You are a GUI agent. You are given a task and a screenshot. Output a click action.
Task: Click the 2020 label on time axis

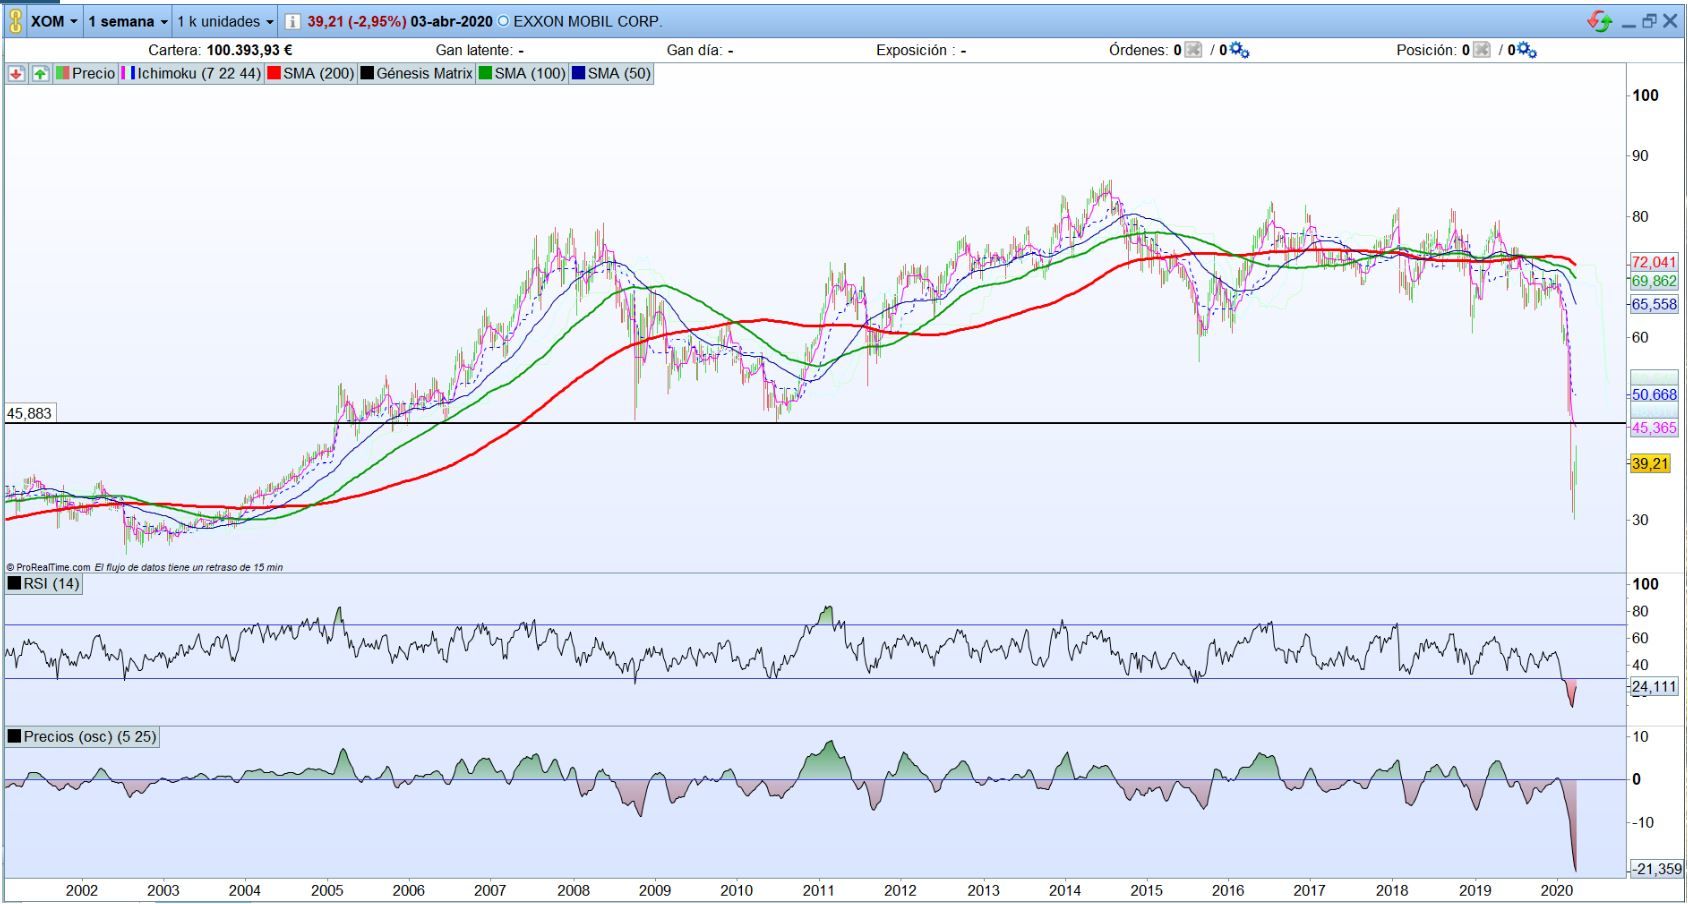pos(1556,890)
